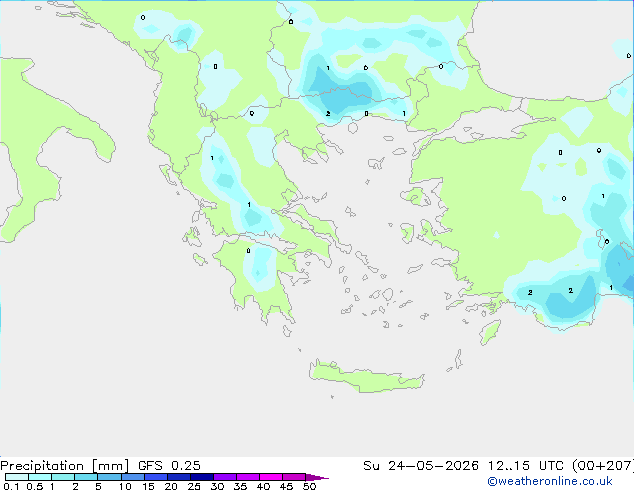Click the legend label '15'

[148, 486]
